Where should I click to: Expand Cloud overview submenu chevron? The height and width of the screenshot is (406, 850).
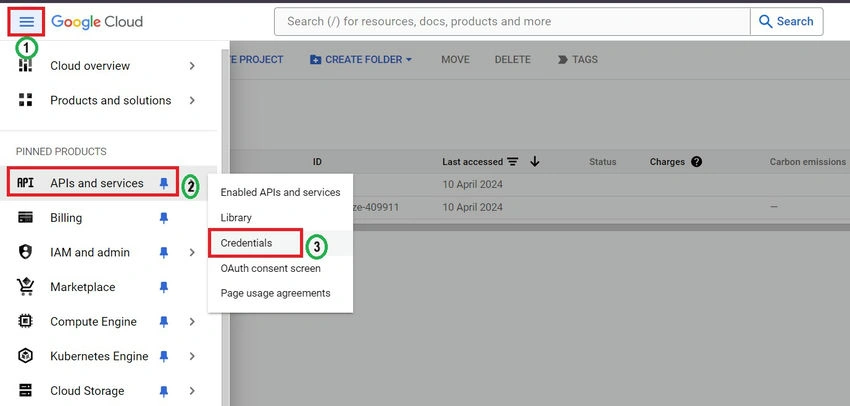192,66
